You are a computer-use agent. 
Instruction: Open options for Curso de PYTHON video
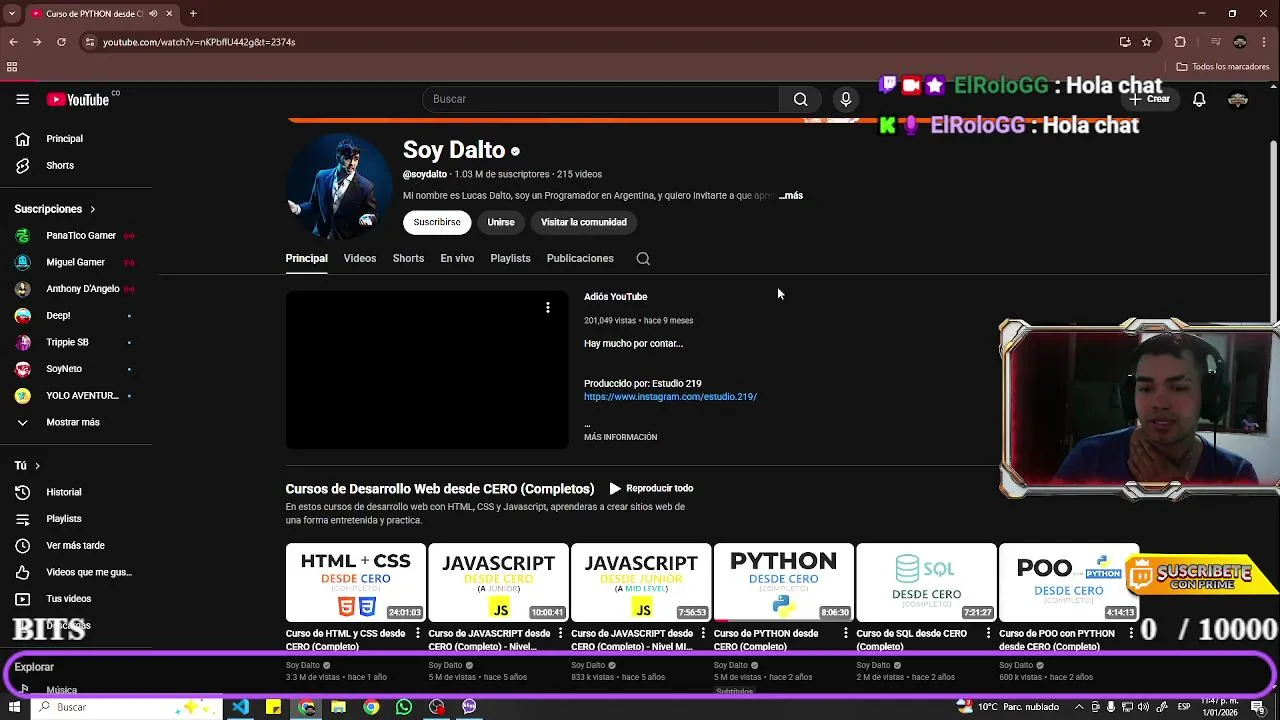click(846, 634)
